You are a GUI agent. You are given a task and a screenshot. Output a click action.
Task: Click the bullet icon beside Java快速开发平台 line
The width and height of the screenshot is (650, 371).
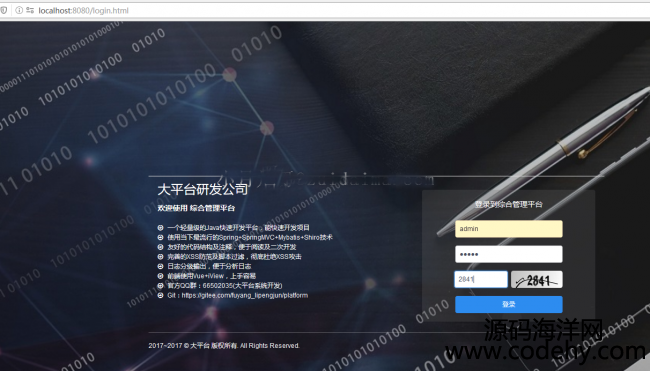click(160, 228)
